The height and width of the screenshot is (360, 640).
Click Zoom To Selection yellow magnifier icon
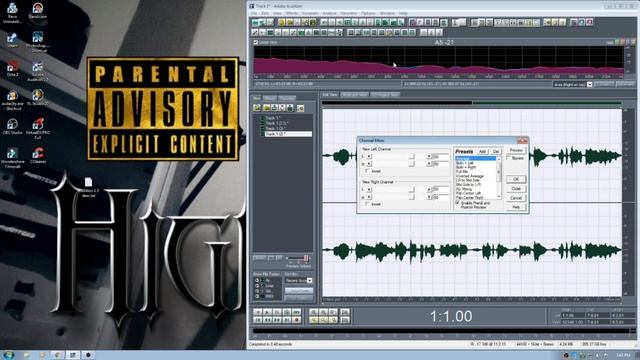313,320
